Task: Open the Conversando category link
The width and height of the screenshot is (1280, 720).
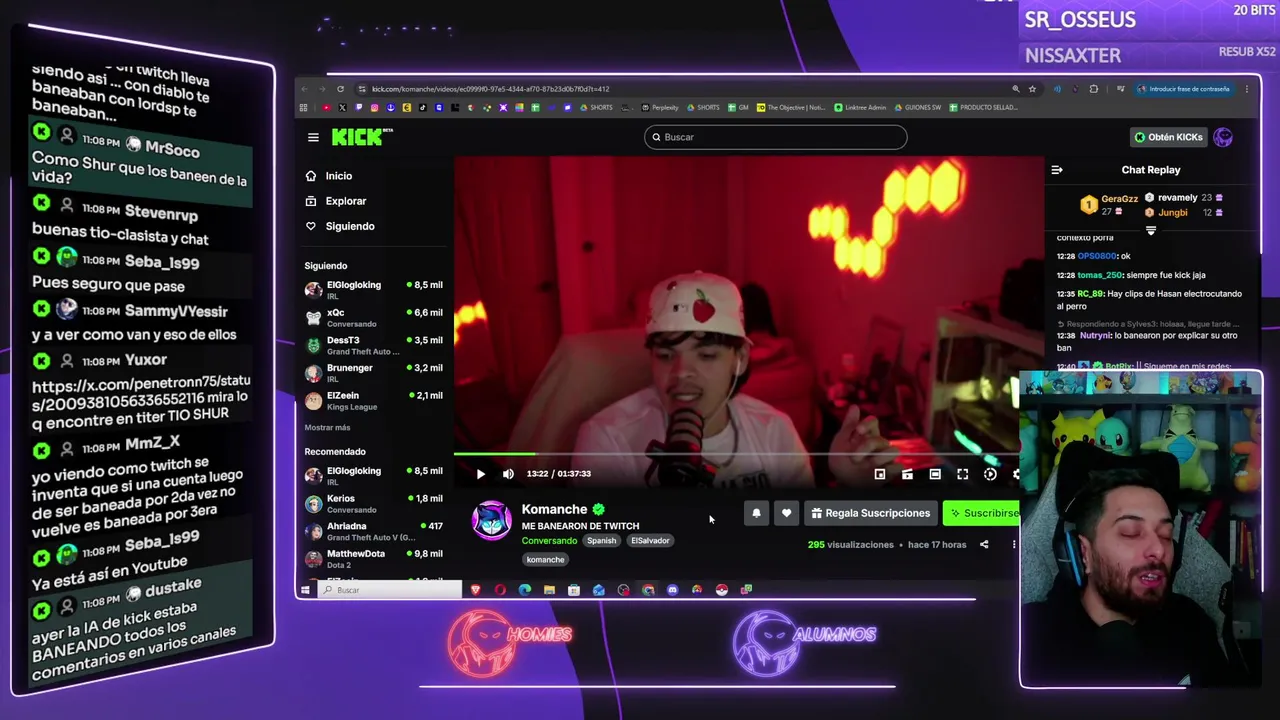Action: pos(549,541)
